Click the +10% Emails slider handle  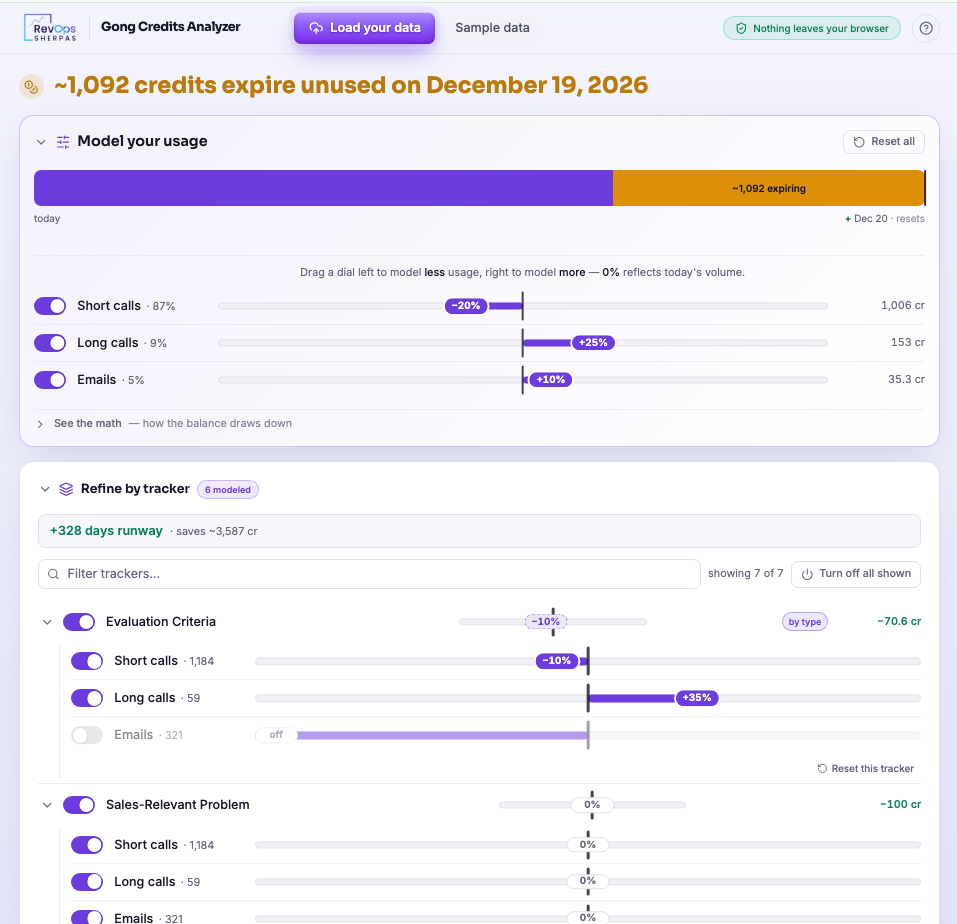551,380
